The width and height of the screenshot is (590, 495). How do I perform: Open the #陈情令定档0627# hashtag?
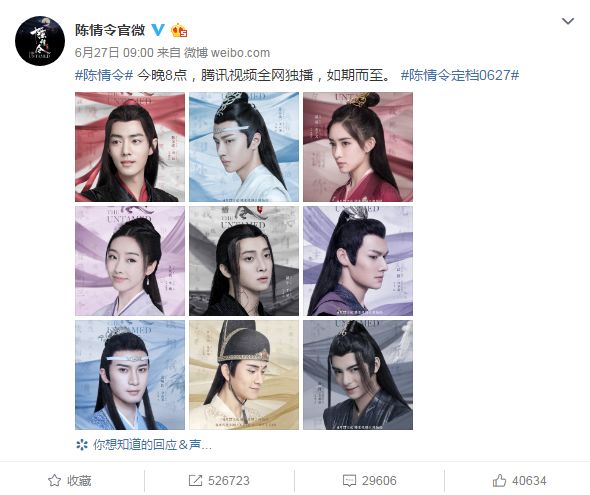(460, 75)
